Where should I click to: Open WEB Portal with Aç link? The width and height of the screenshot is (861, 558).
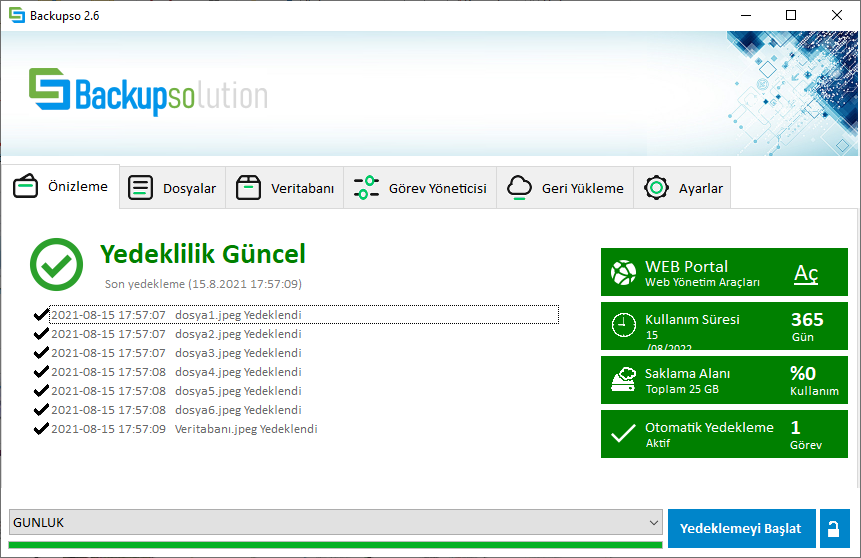point(805,273)
